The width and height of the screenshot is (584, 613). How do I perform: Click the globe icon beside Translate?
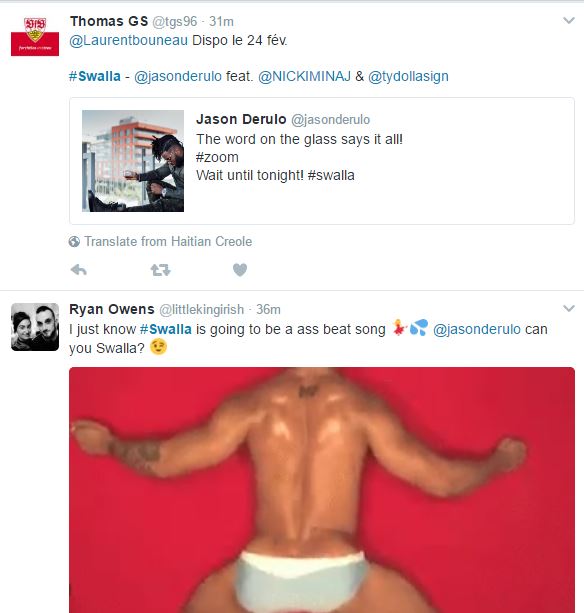pyautogui.click(x=74, y=242)
